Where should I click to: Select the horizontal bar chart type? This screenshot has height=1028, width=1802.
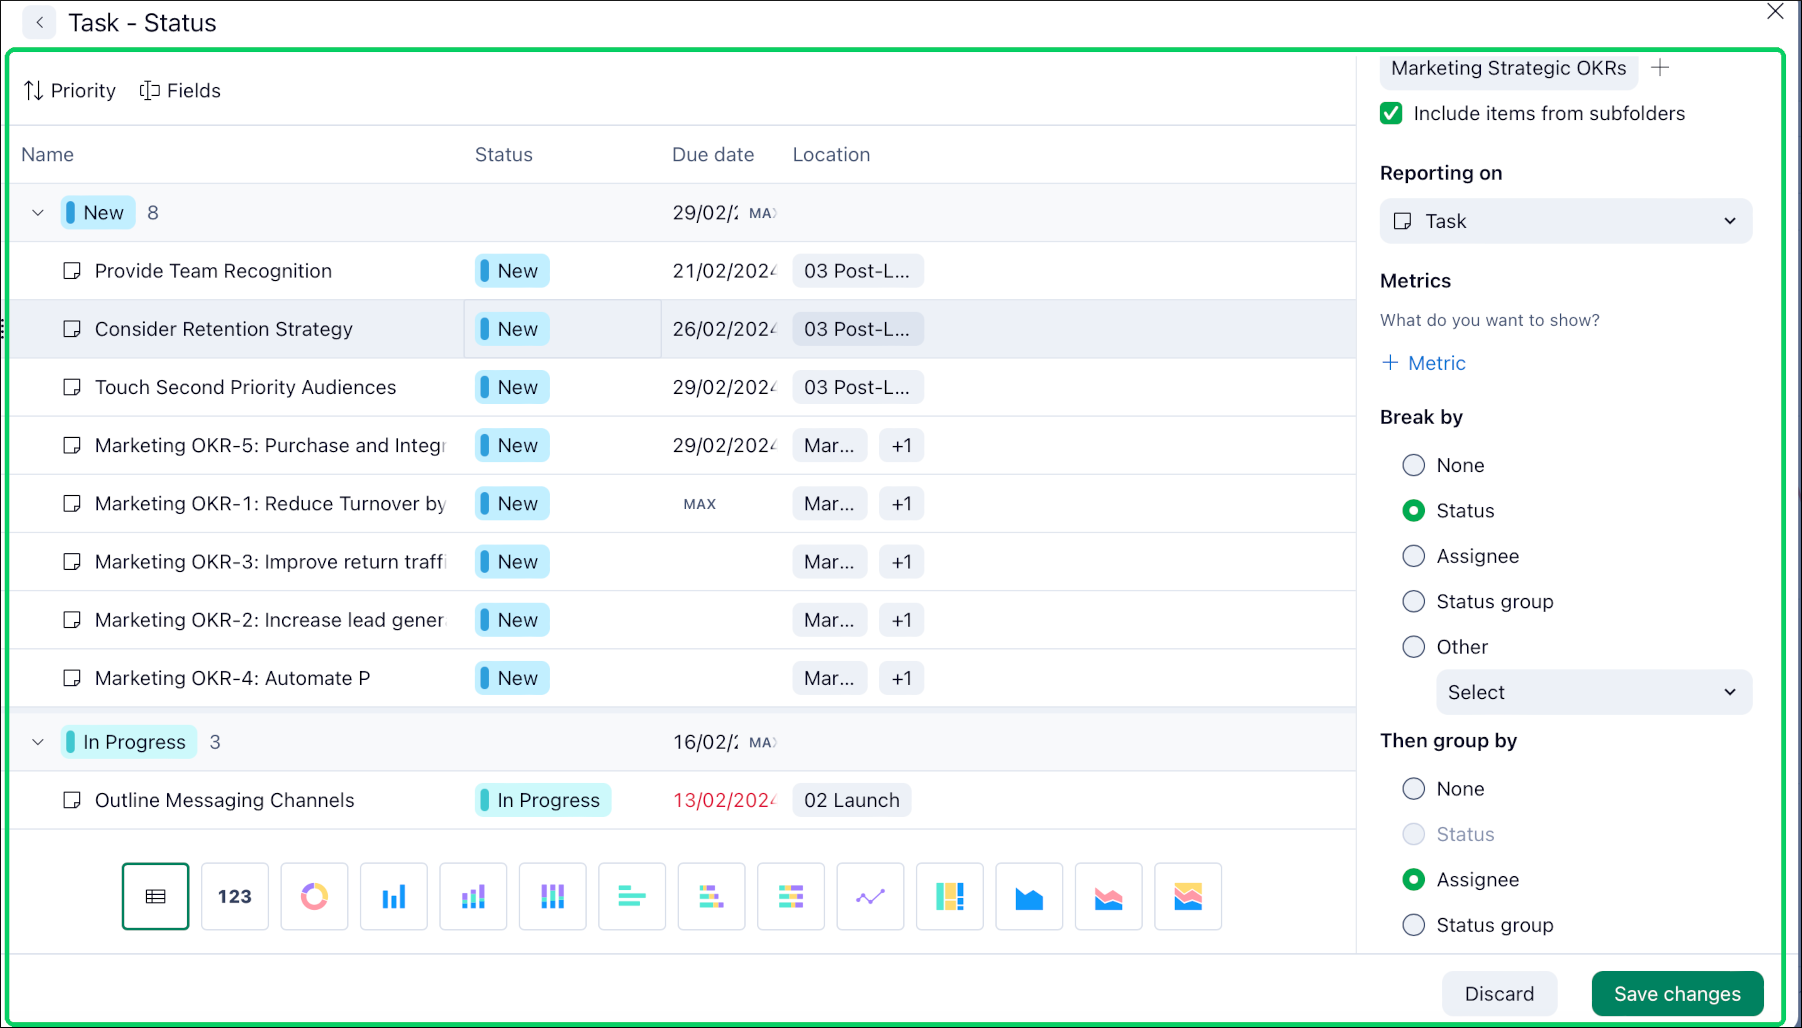point(631,896)
